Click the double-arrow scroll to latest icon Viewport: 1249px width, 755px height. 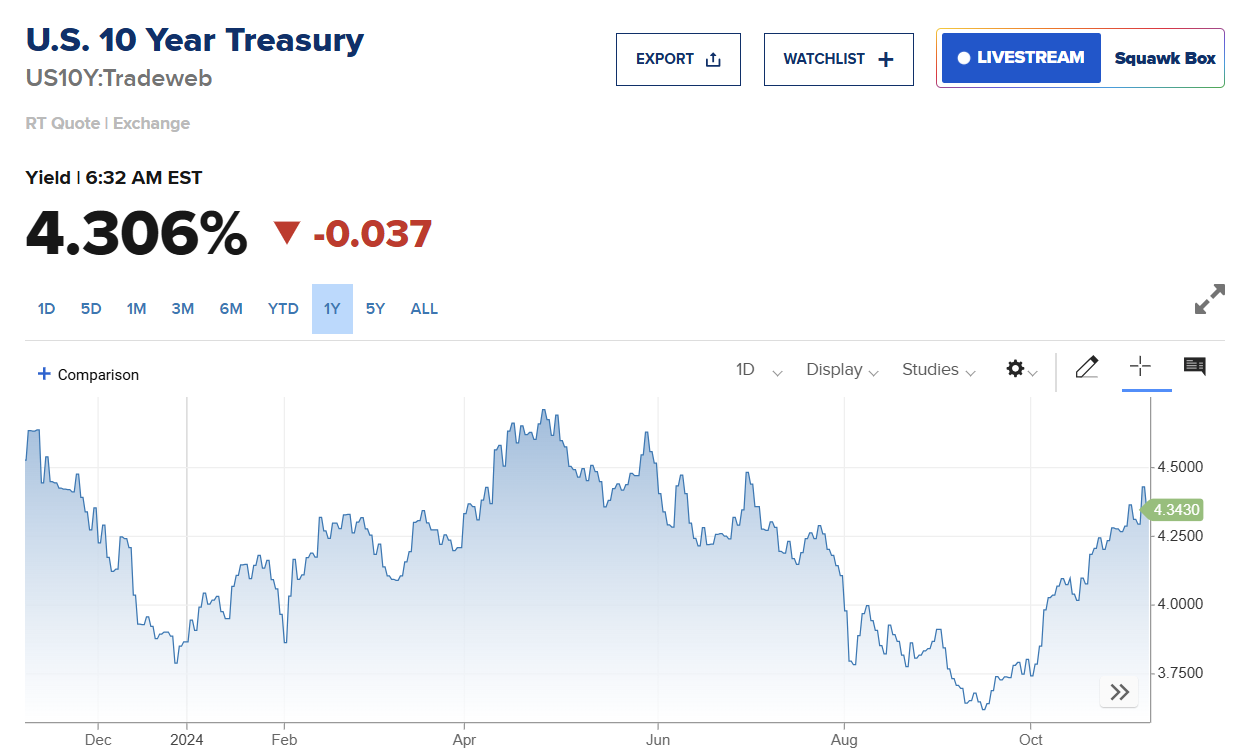(x=1119, y=692)
